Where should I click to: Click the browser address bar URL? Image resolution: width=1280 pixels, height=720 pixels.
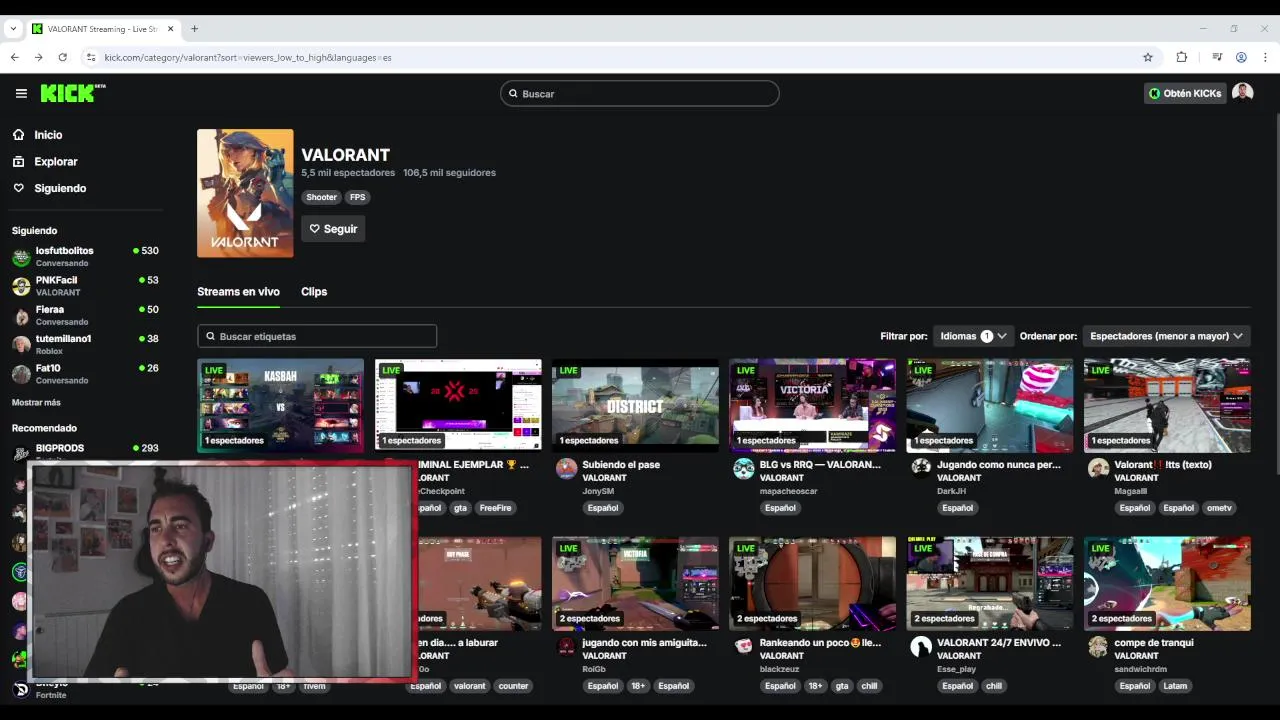click(248, 57)
